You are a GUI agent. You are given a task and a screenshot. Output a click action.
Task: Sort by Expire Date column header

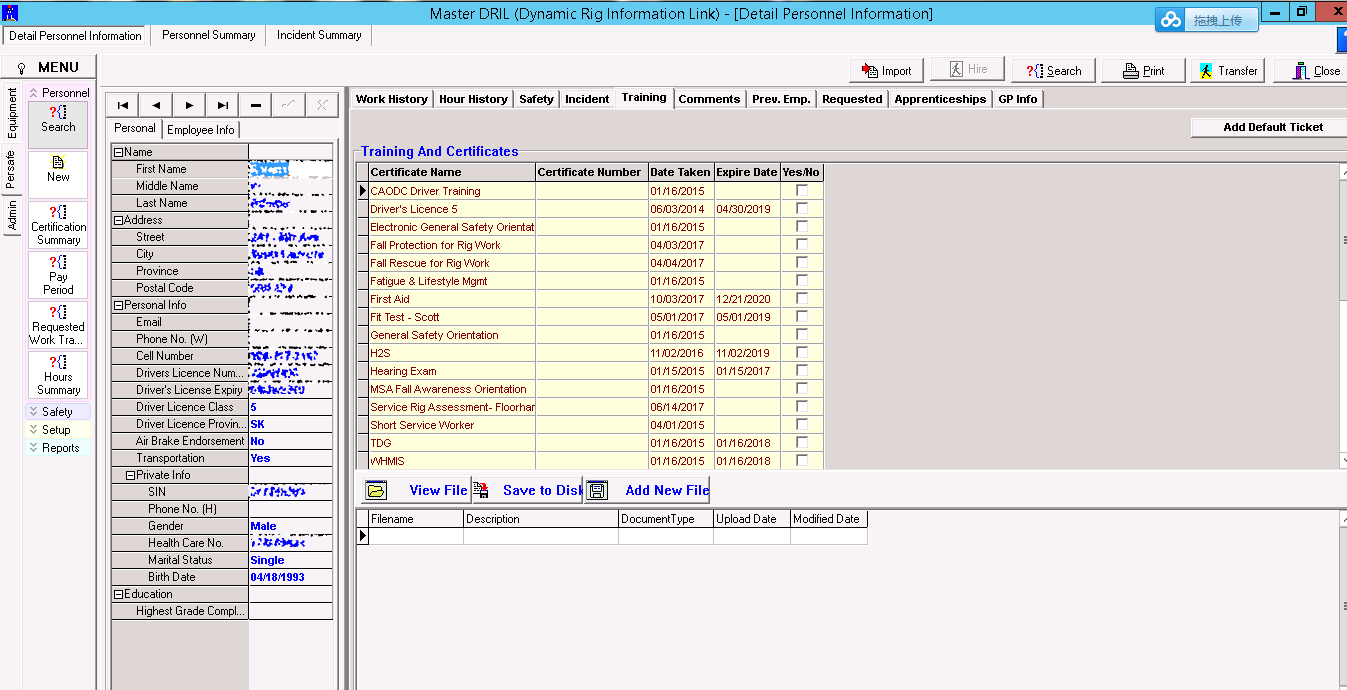click(747, 172)
